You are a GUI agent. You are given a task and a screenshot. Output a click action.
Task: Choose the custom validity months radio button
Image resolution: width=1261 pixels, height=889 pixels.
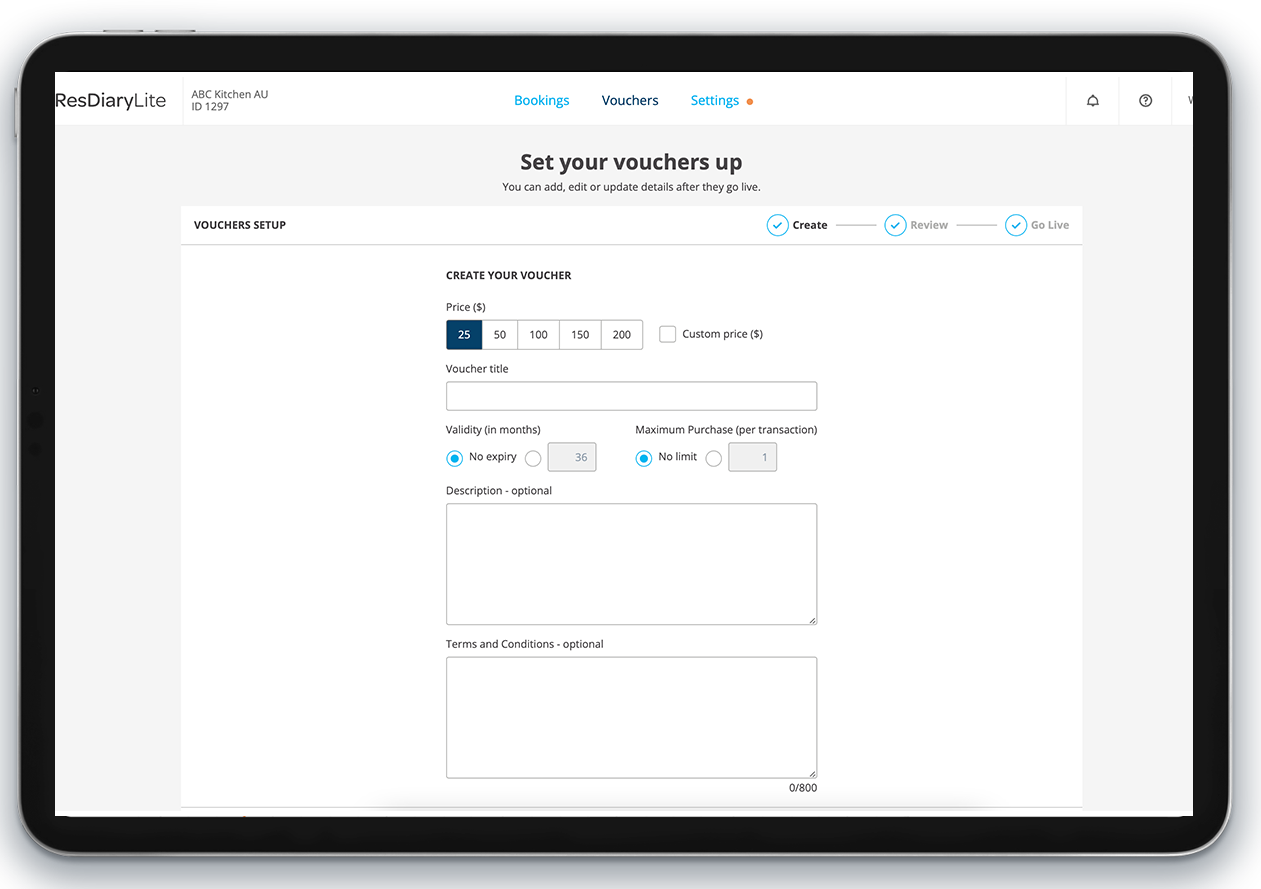click(533, 458)
